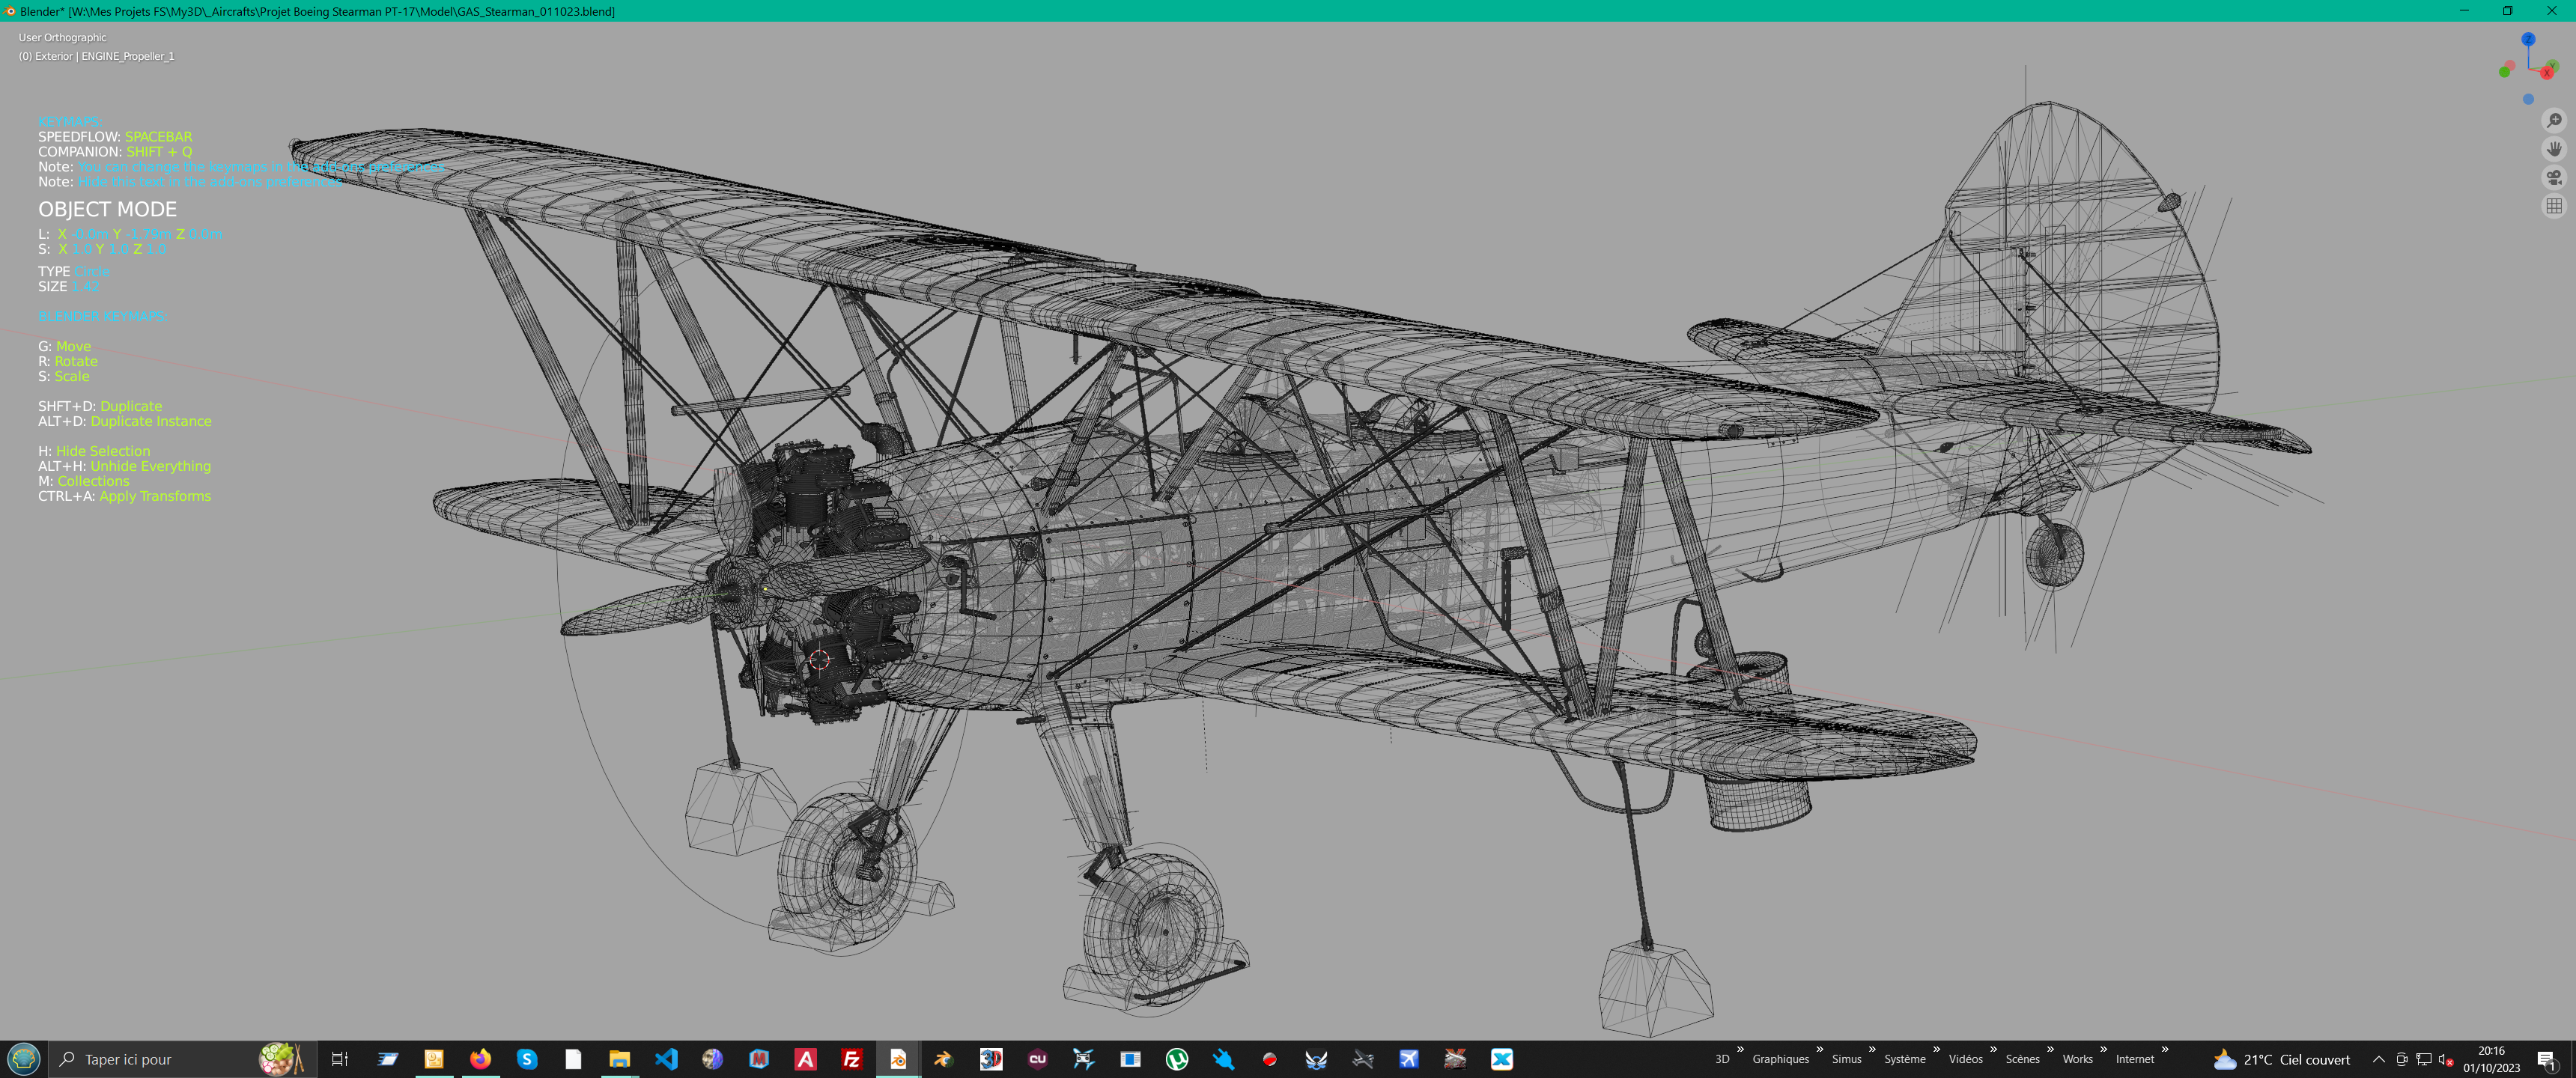Open File Explorer from the taskbar
Viewport: 2576px width, 1078px height.
tap(620, 1059)
